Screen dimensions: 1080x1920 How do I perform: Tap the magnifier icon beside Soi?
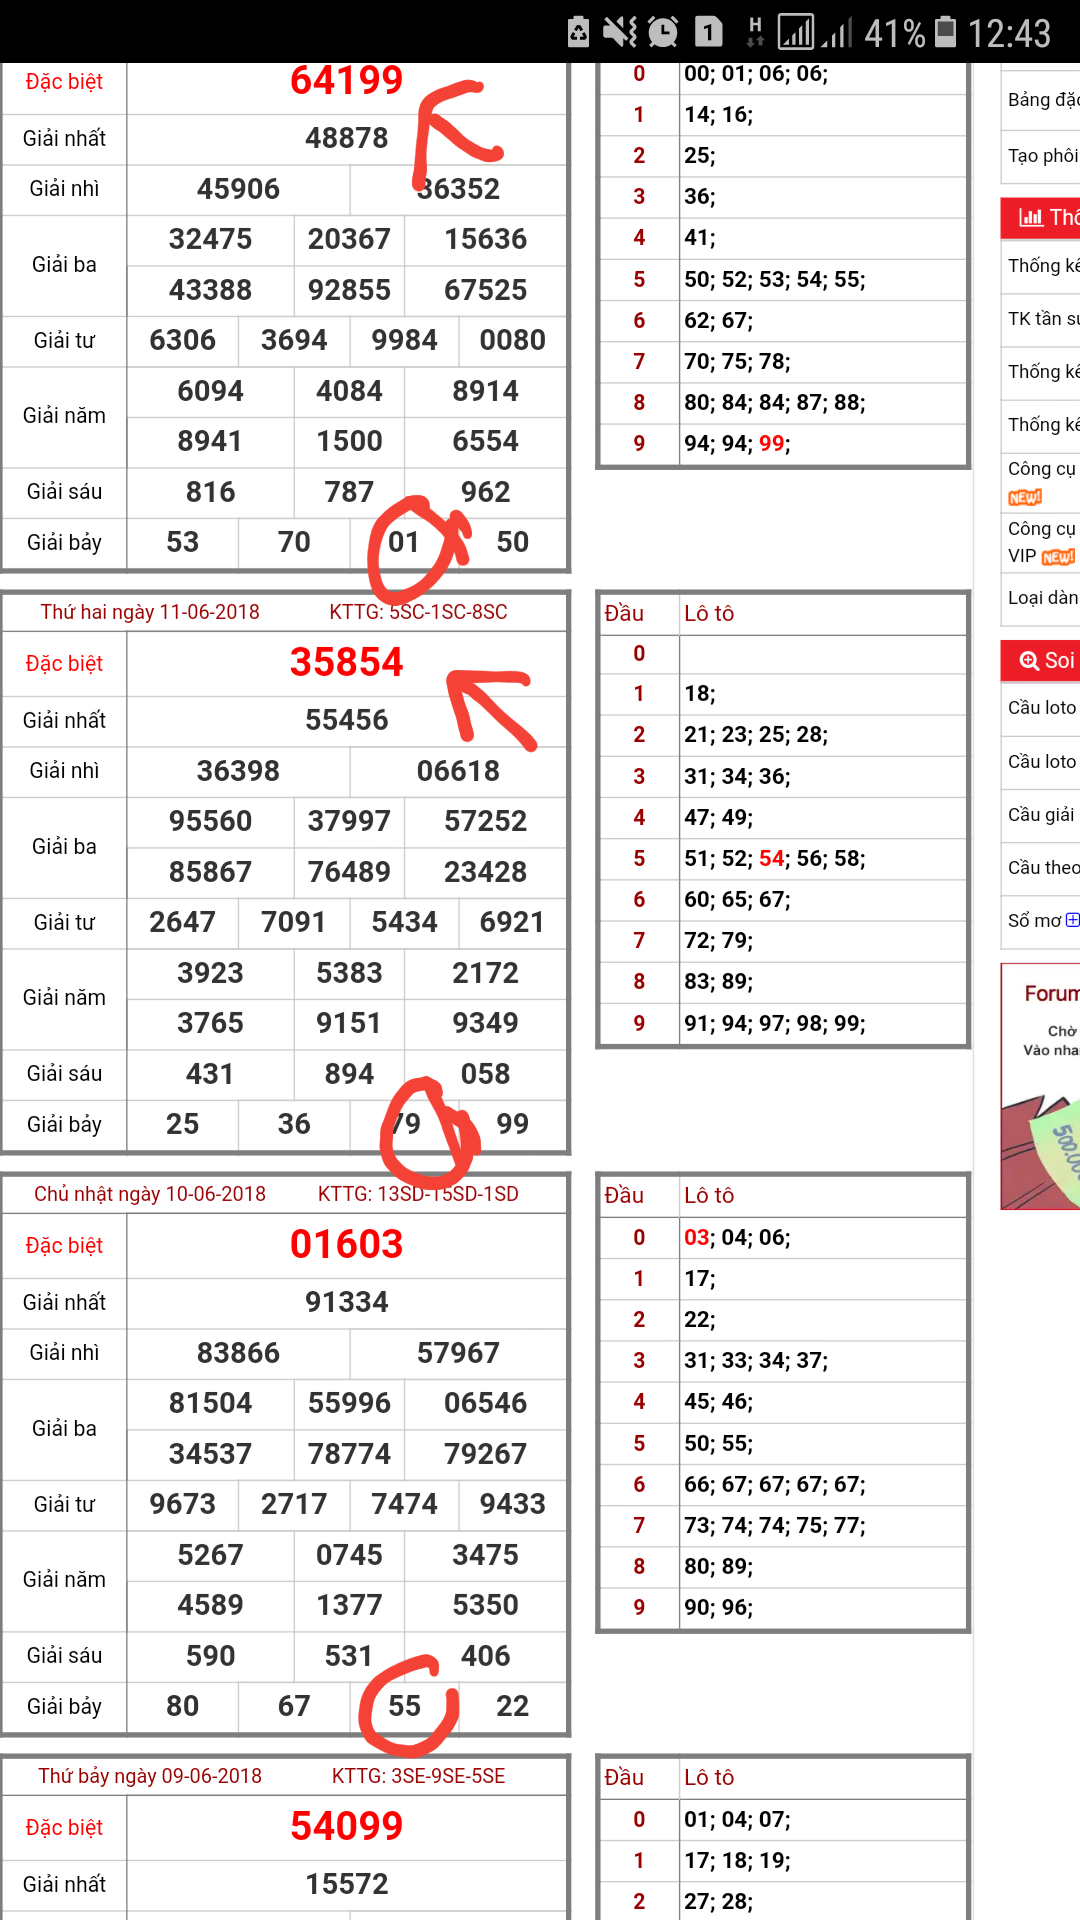pos(1029,660)
